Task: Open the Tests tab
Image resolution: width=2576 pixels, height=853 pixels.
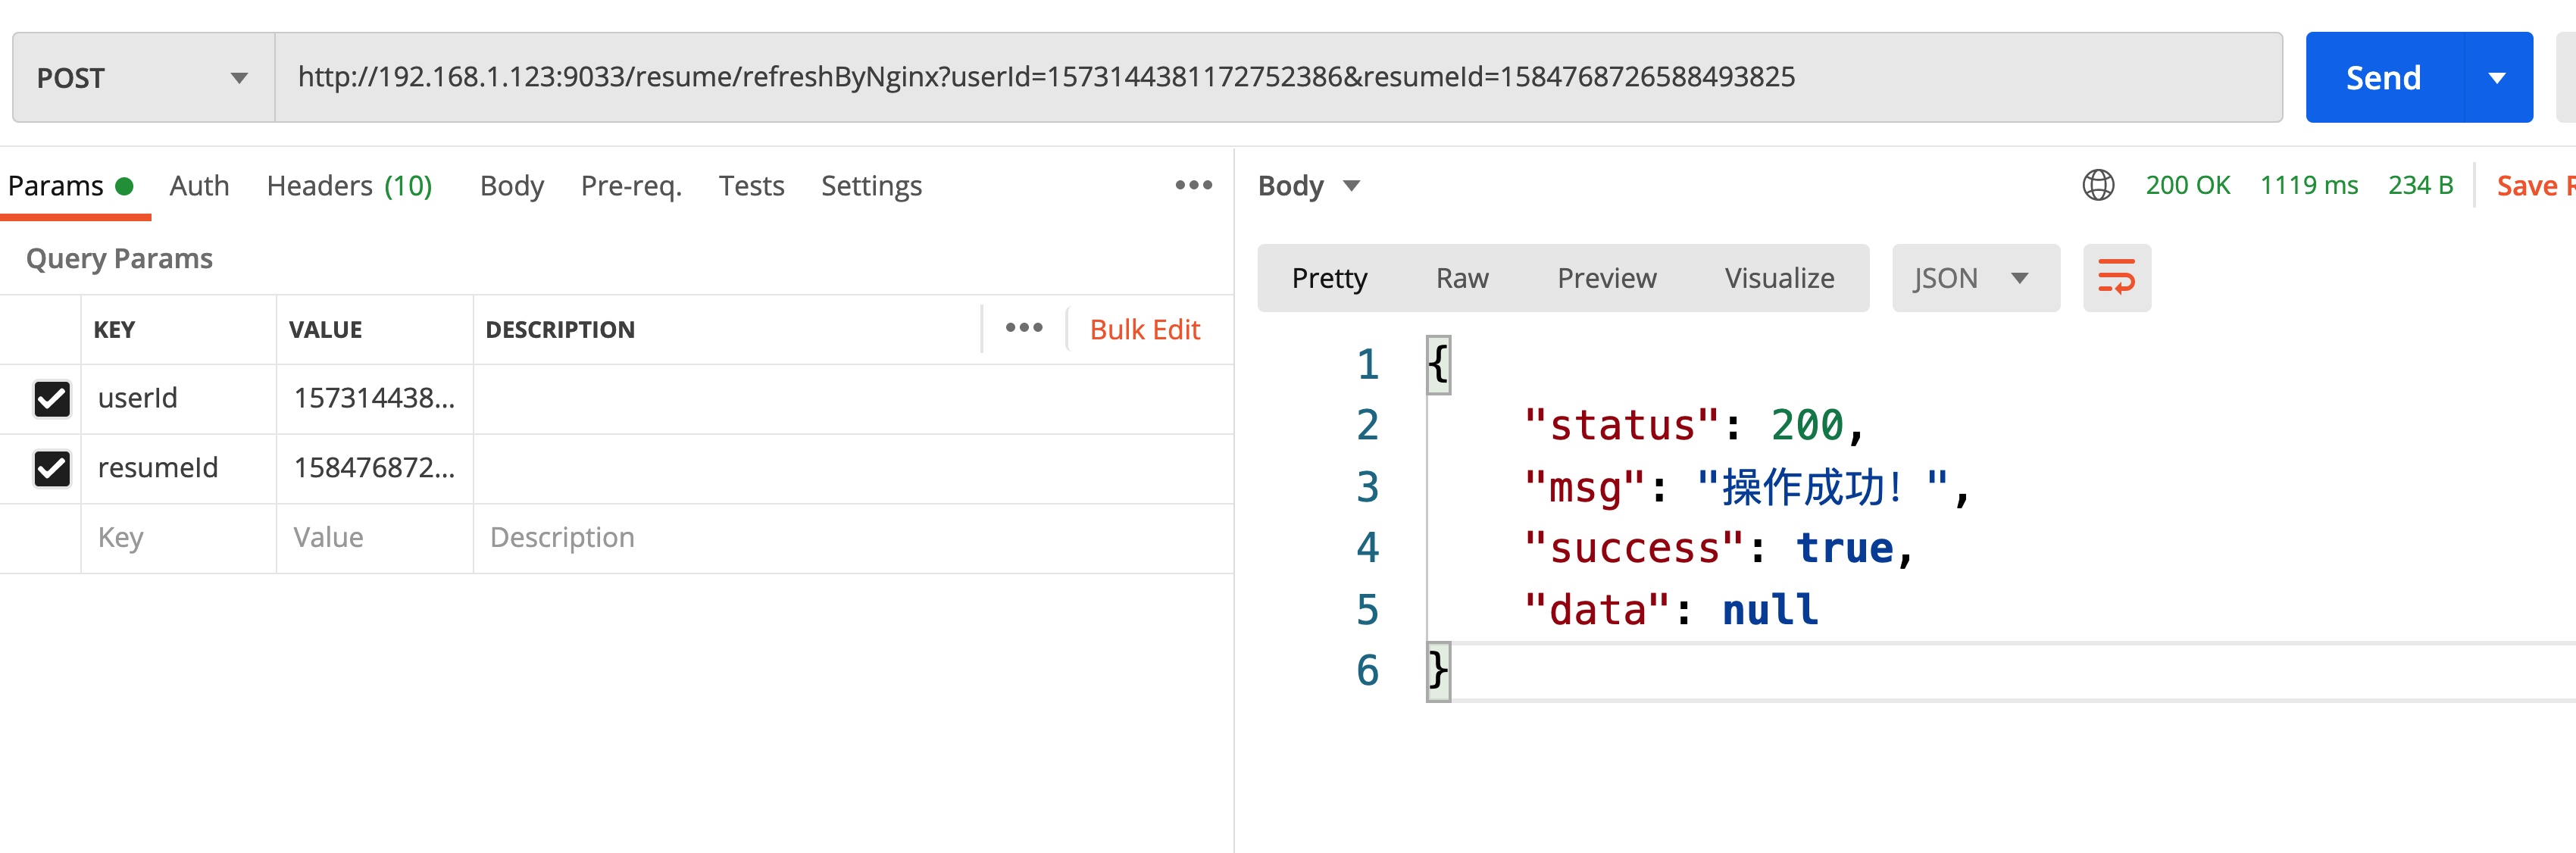Action: [751, 185]
